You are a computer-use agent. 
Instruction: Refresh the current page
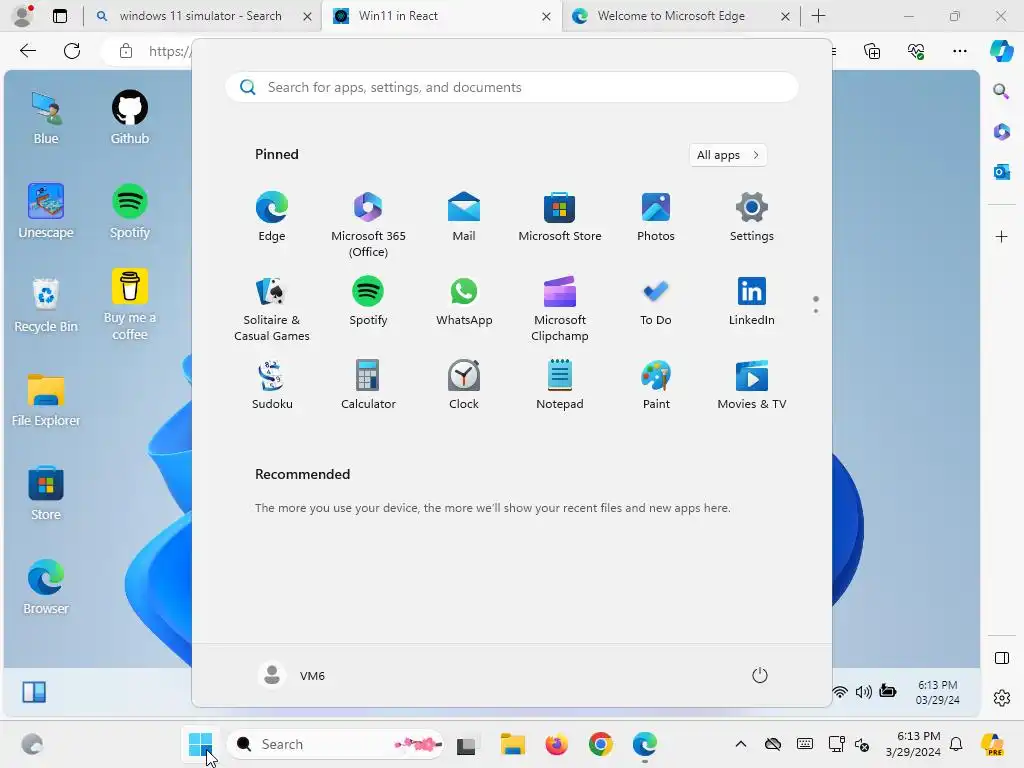[x=72, y=51]
